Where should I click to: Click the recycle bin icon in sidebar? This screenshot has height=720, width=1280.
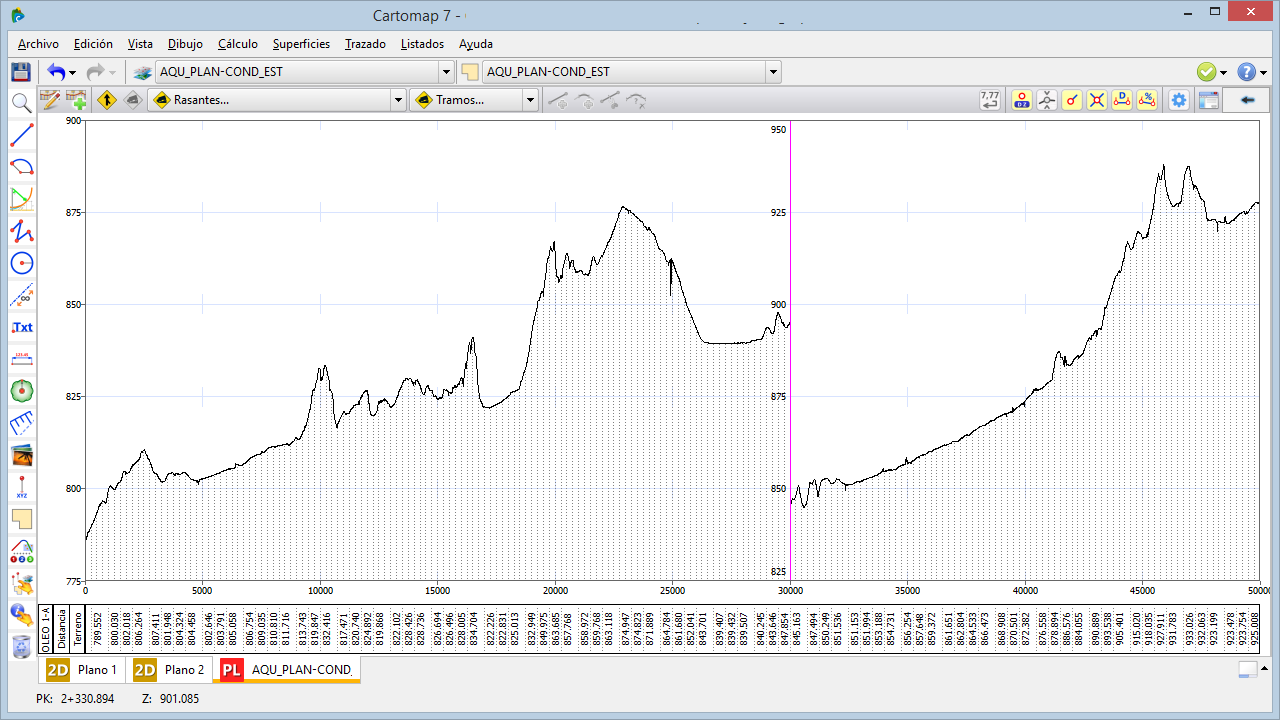pos(21,648)
